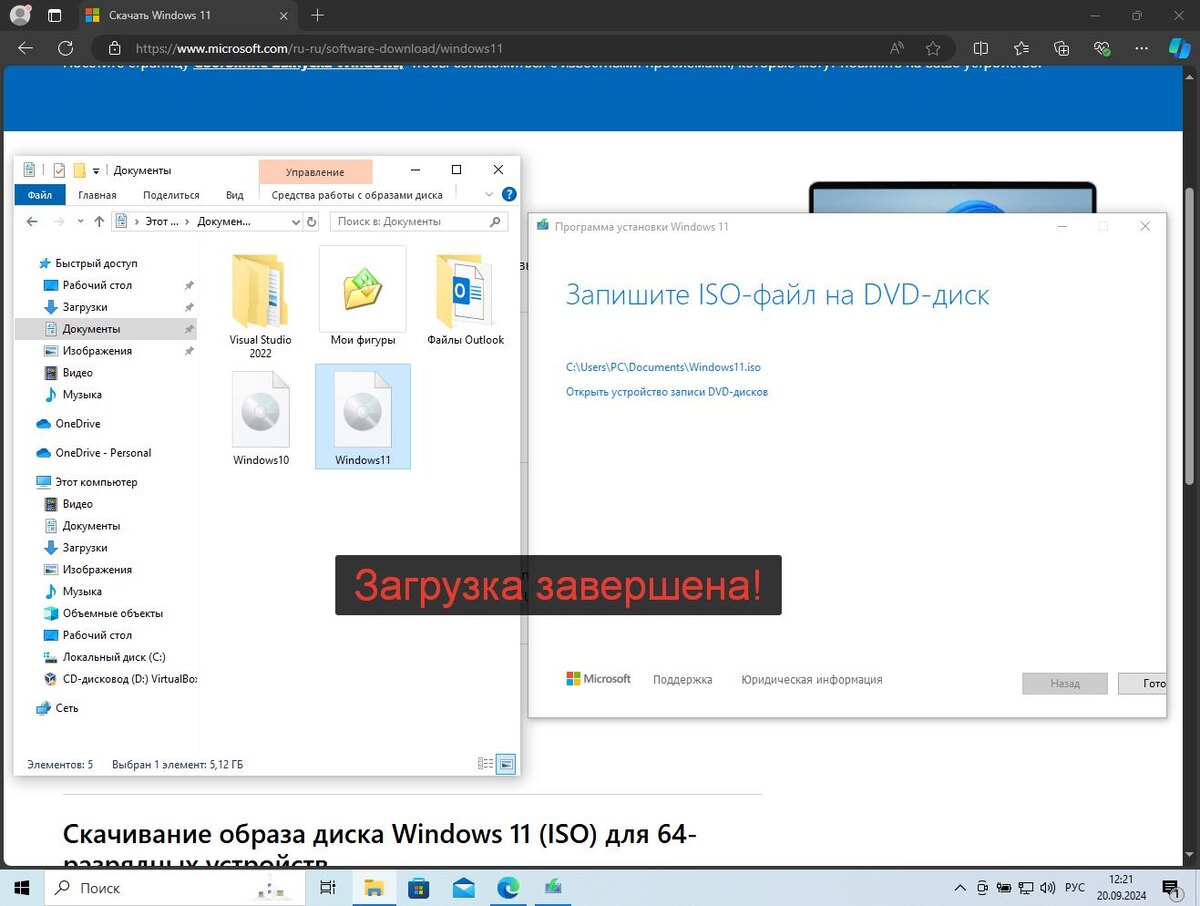Go back in the Edge browser

(26, 48)
